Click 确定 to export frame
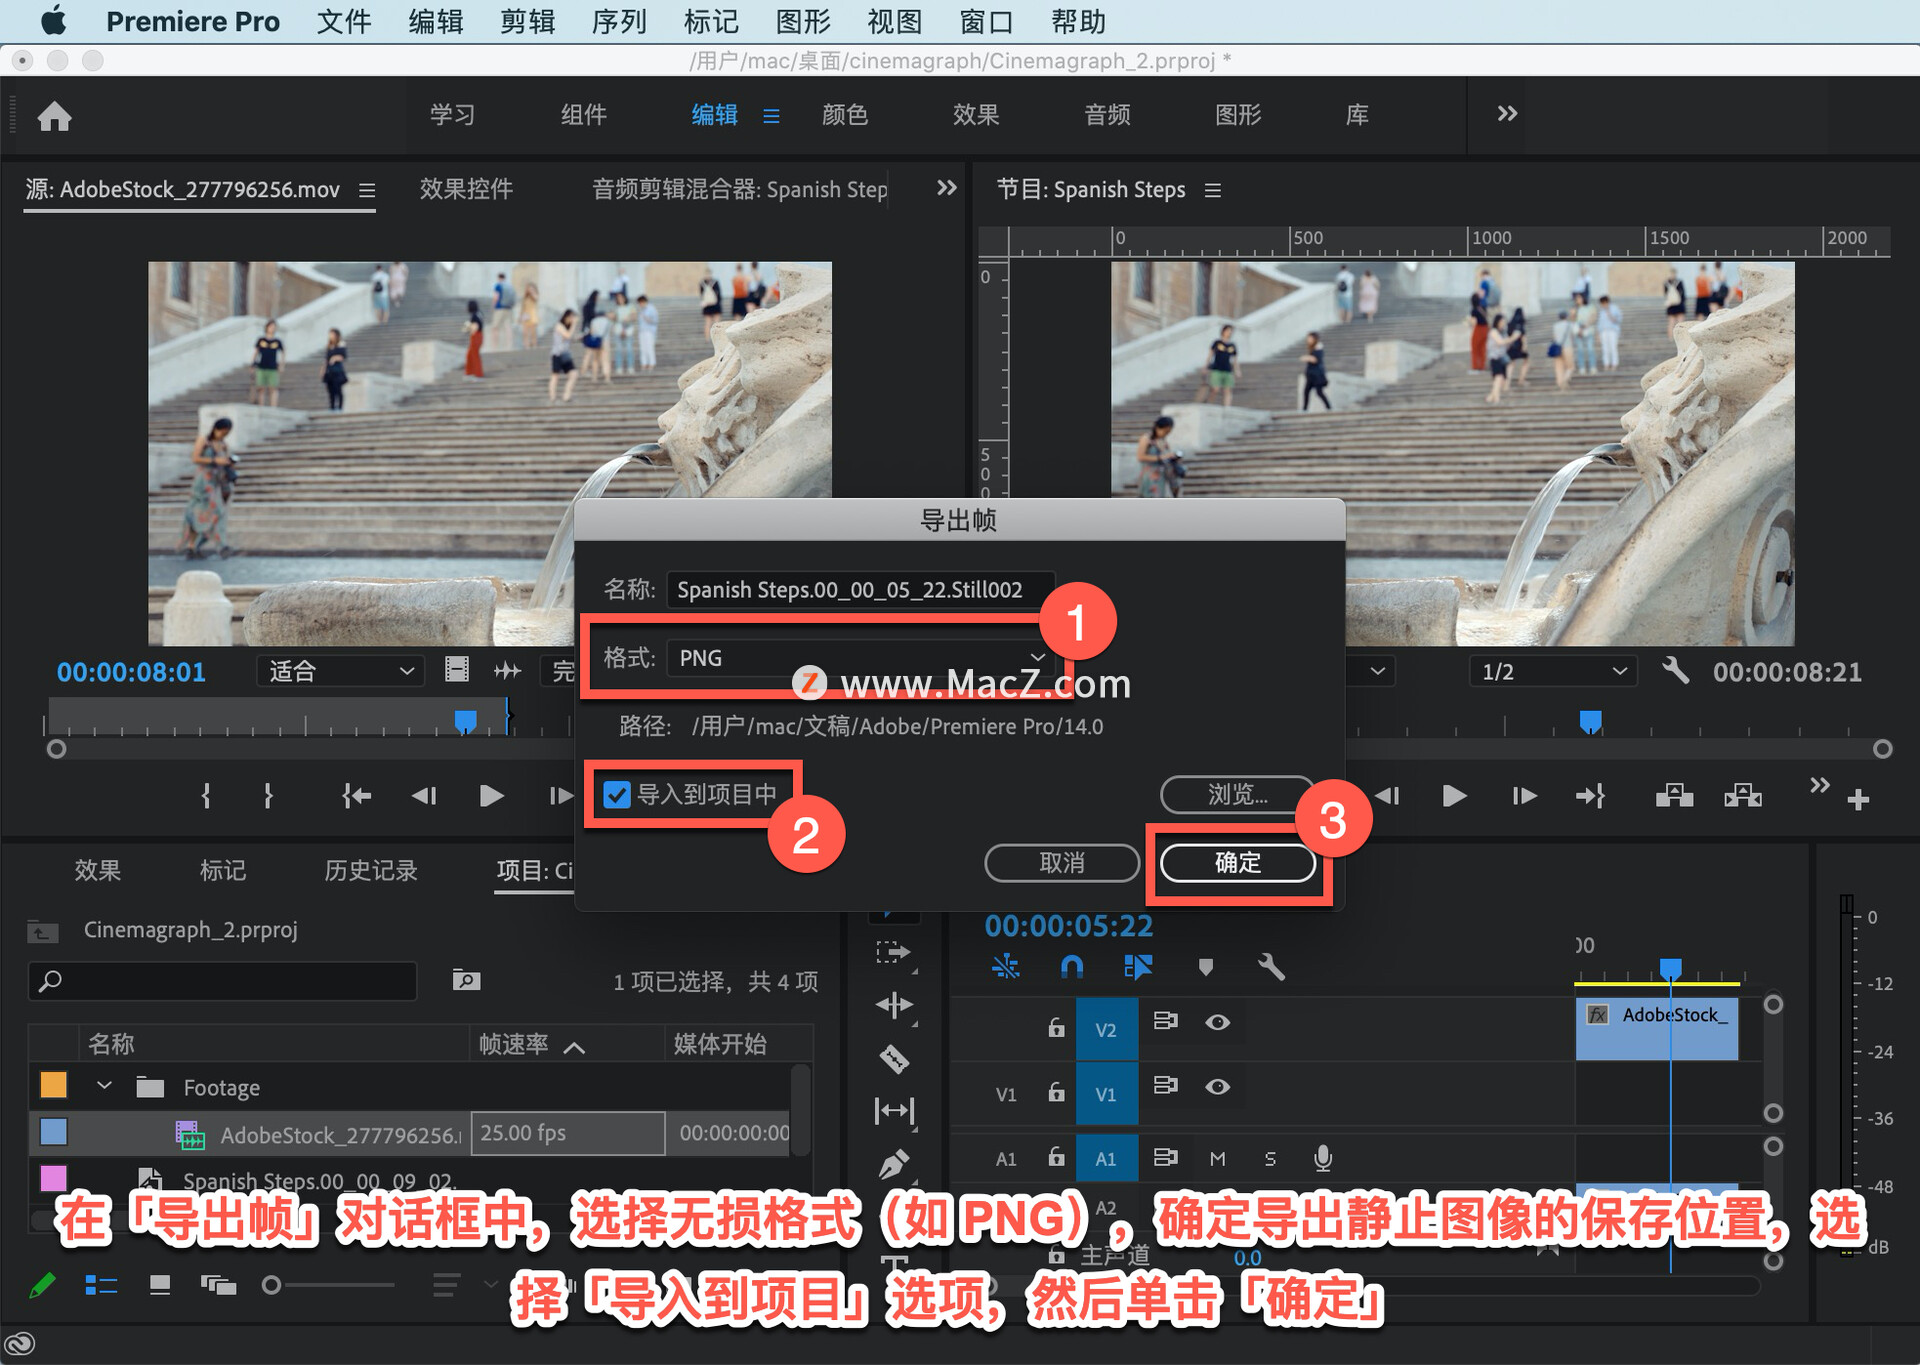The height and width of the screenshot is (1365, 1920). [x=1238, y=862]
